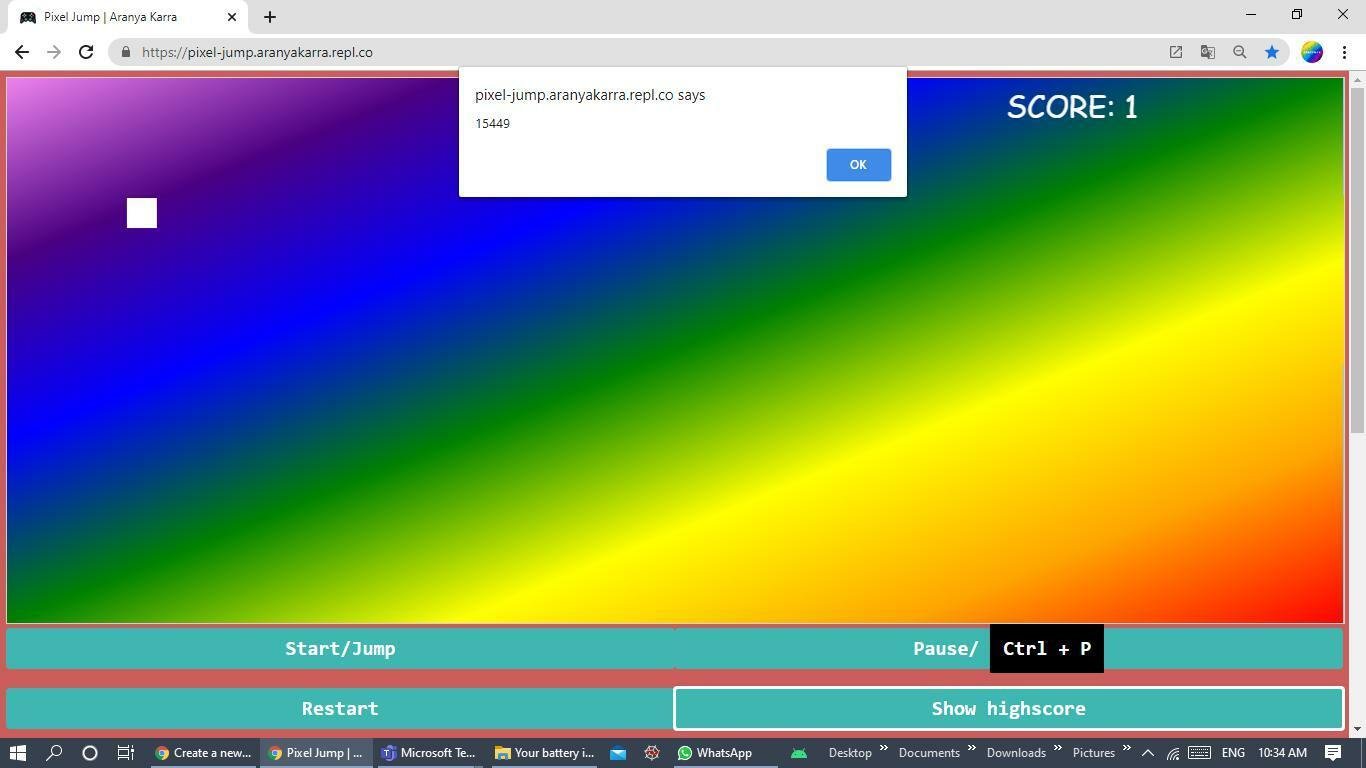Click the Show highscore button
This screenshot has height=768, width=1366.
pyautogui.click(x=1008, y=708)
